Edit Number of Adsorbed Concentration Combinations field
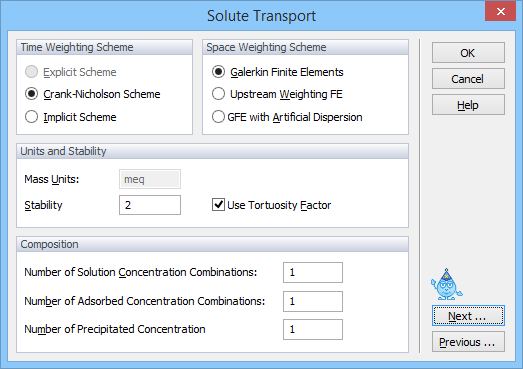Screen dimensions: 523x369 (313, 301)
